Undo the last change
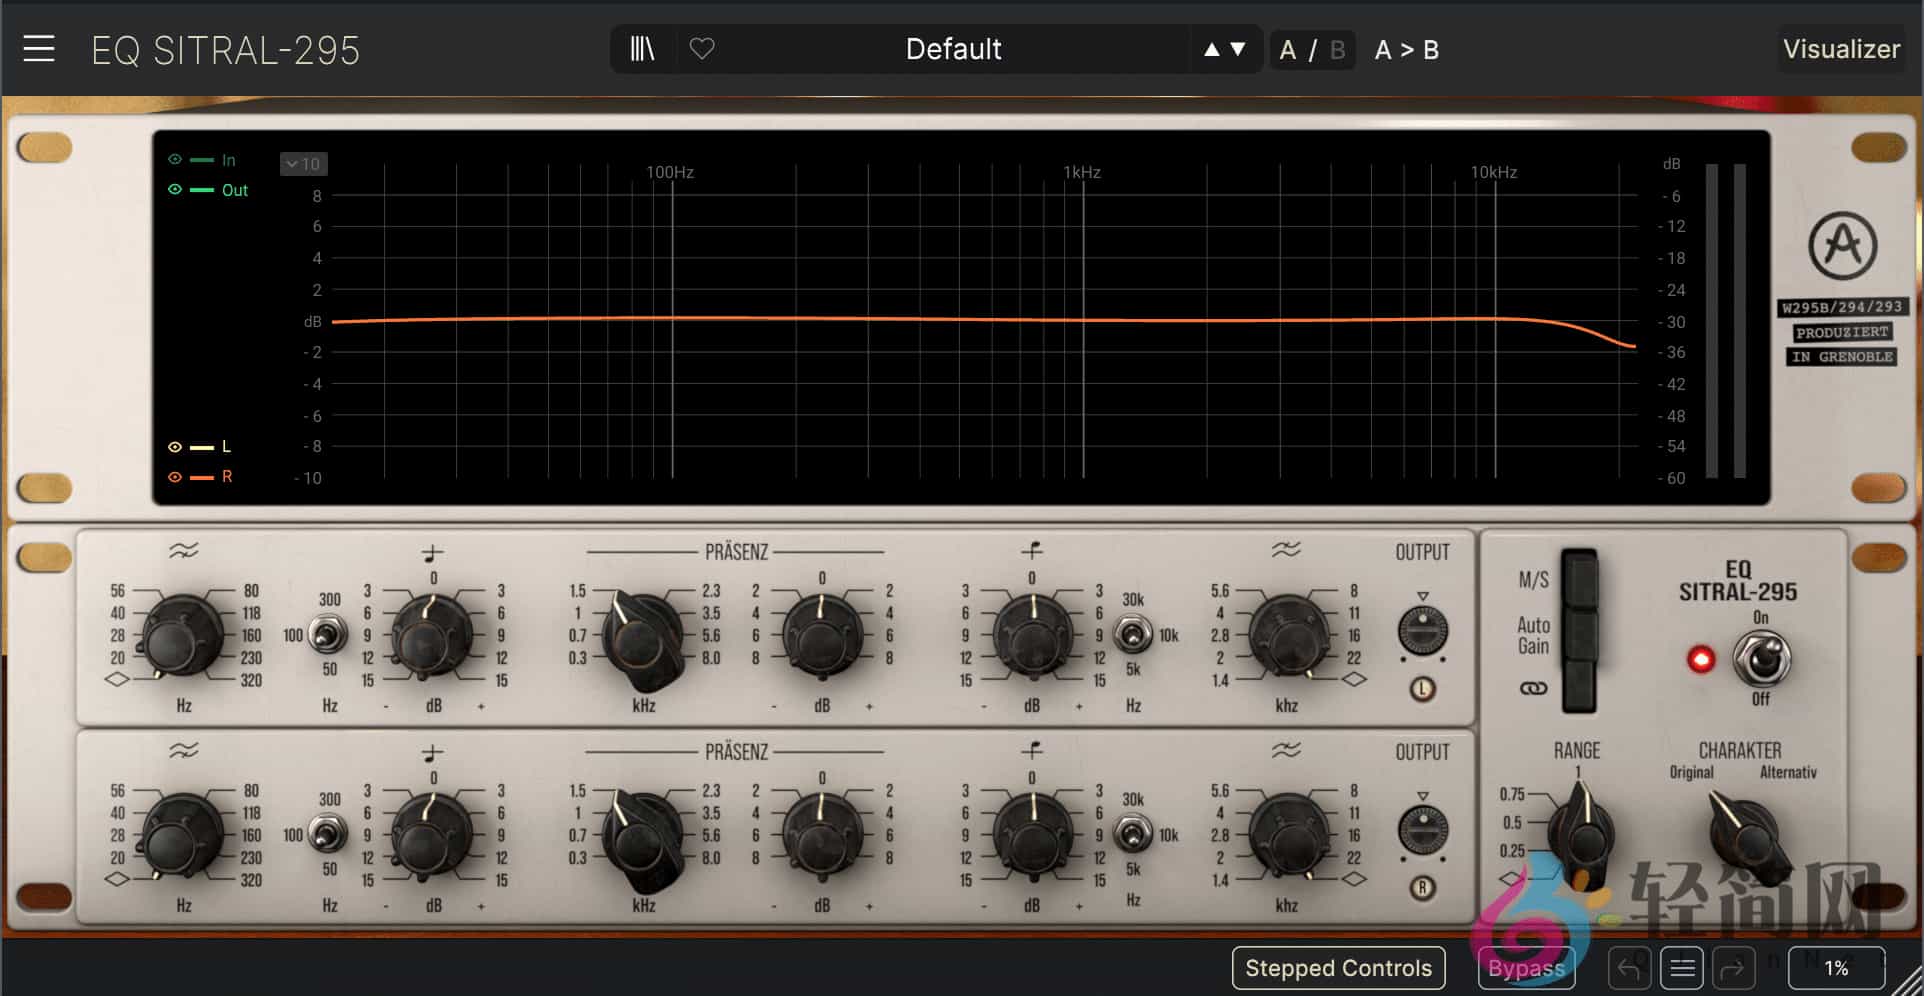 (x=1628, y=967)
